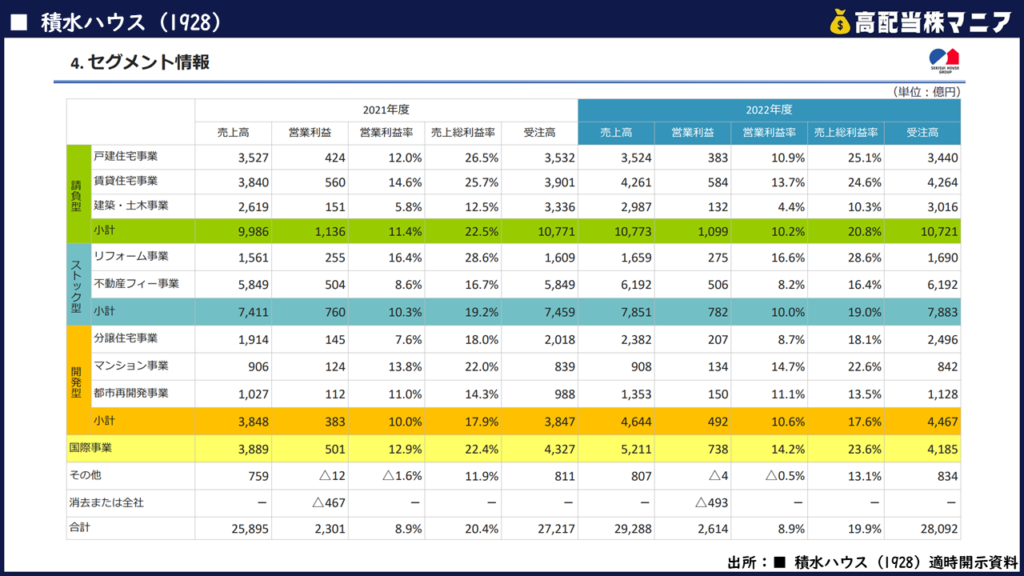Select the 2021年度 column group header
Viewport: 1024px width, 576px height.
coord(386,110)
